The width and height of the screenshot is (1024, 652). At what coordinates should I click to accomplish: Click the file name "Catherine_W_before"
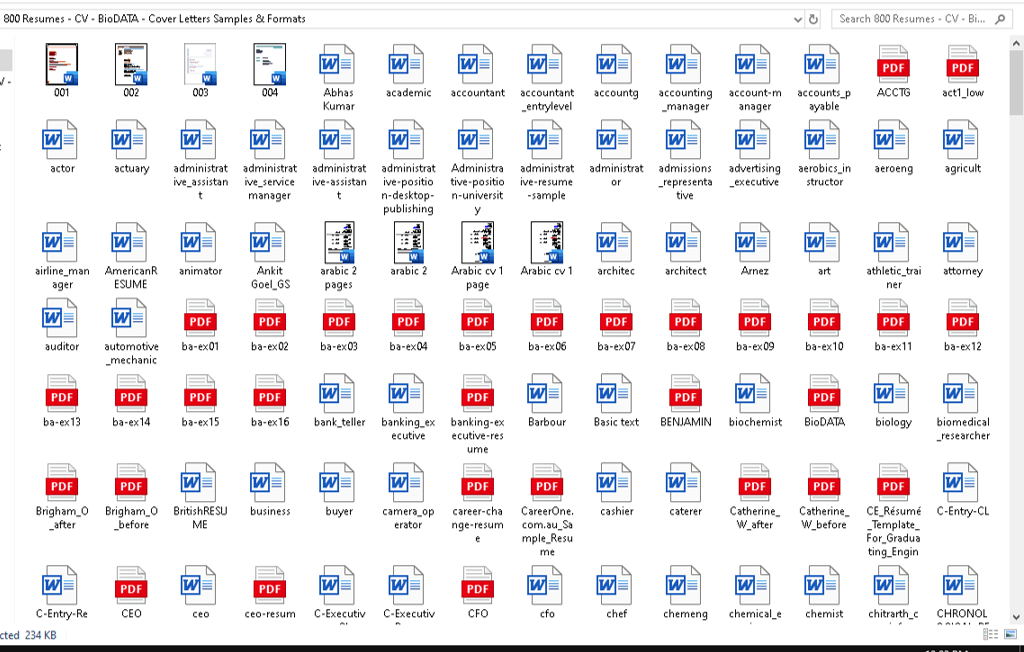pos(824,518)
